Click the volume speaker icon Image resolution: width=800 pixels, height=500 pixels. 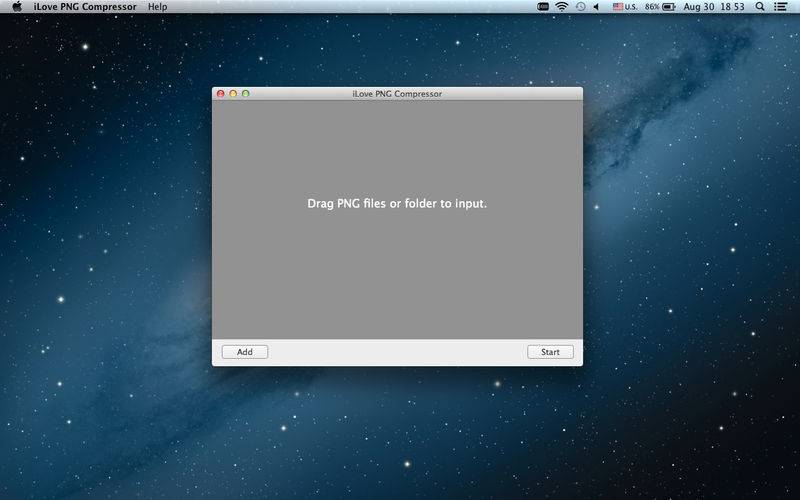[x=596, y=7]
